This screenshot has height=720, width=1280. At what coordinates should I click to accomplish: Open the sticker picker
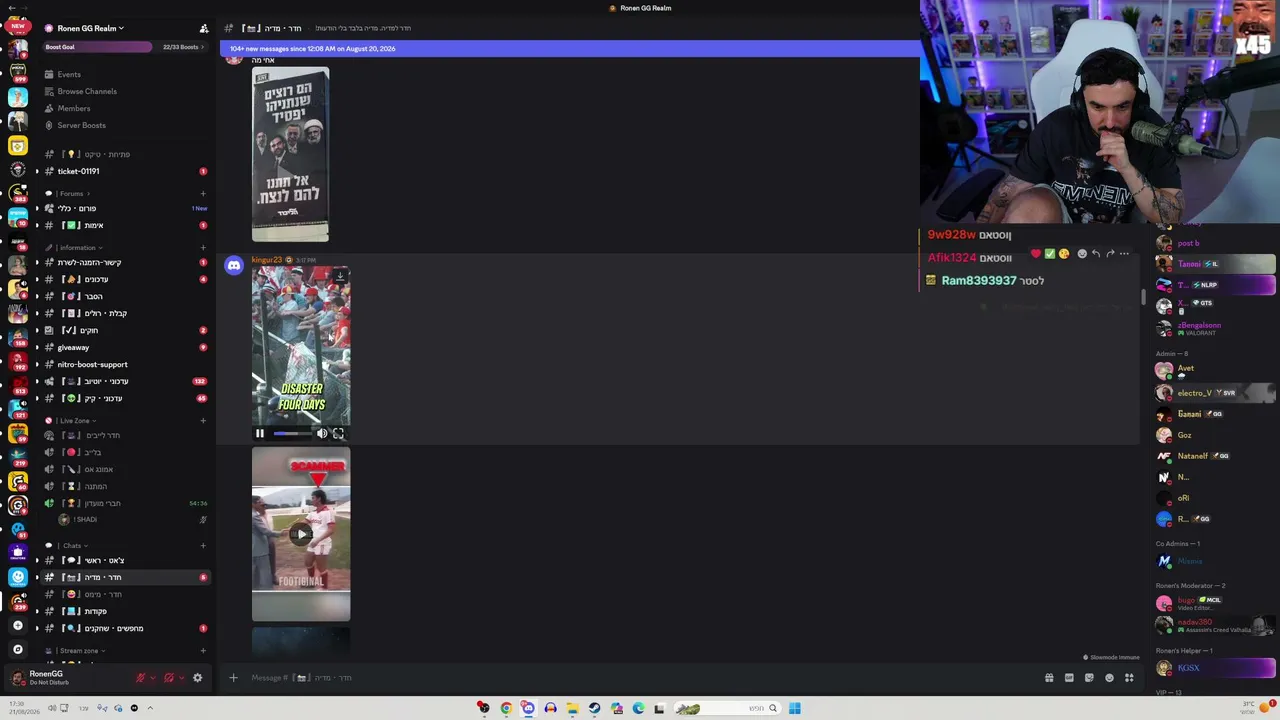point(1089,678)
